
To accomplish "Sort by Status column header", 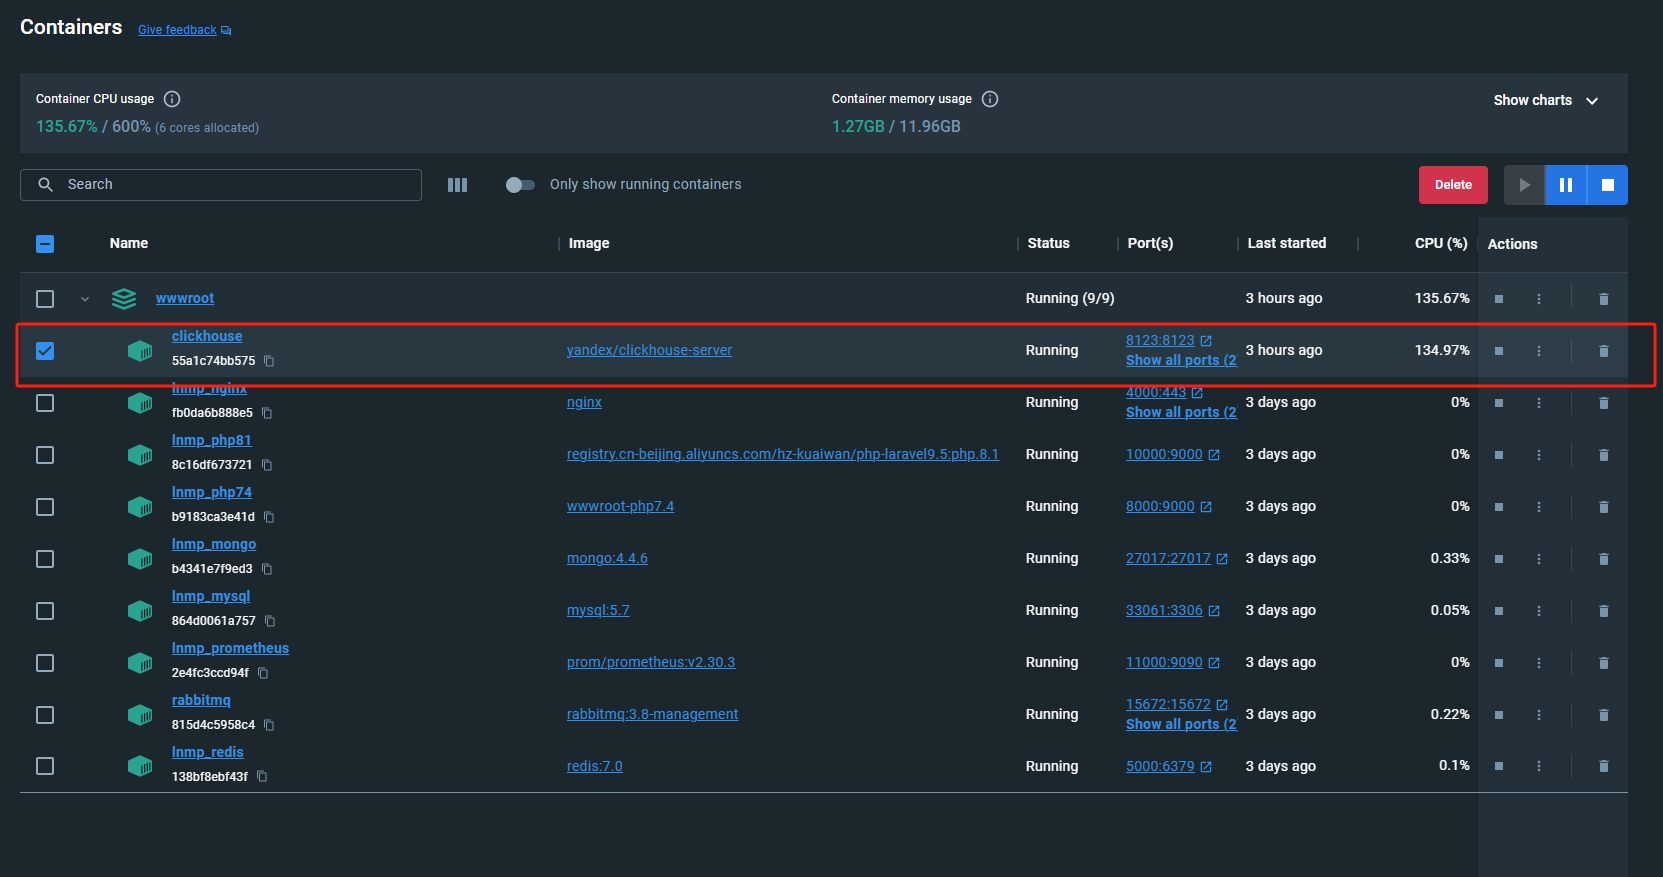I will tap(1048, 244).
